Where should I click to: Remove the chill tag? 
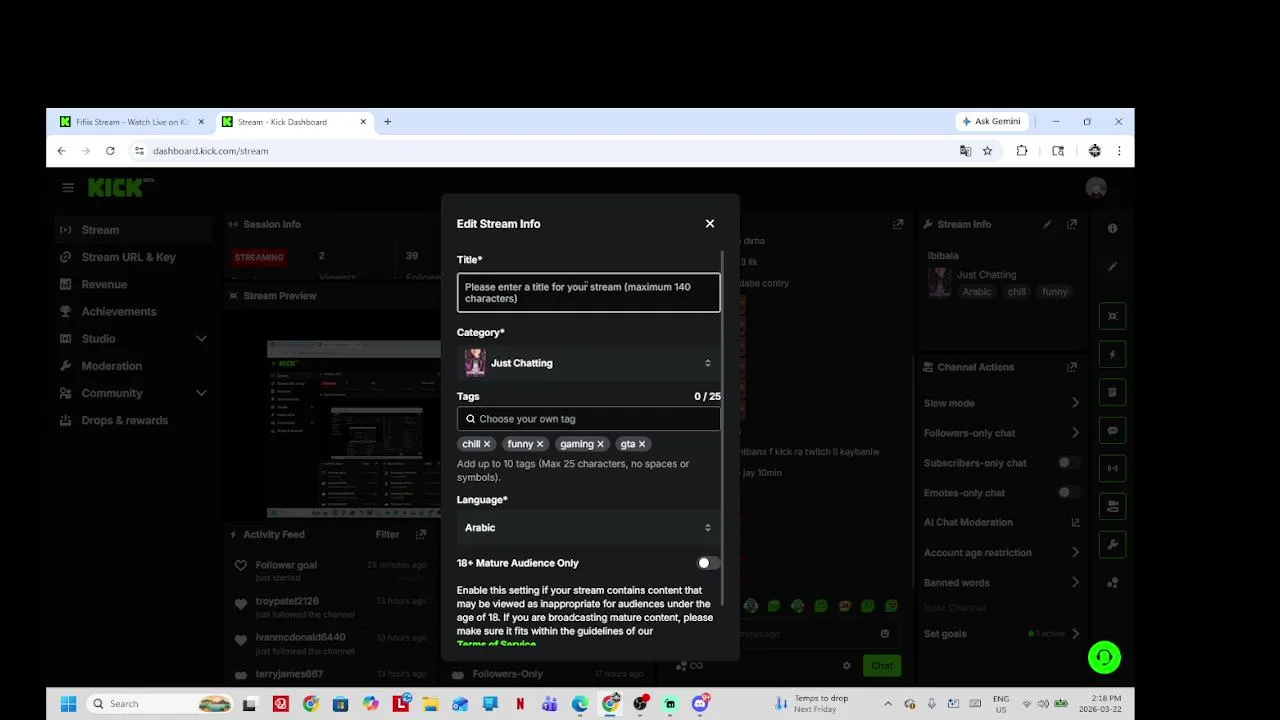tap(487, 444)
